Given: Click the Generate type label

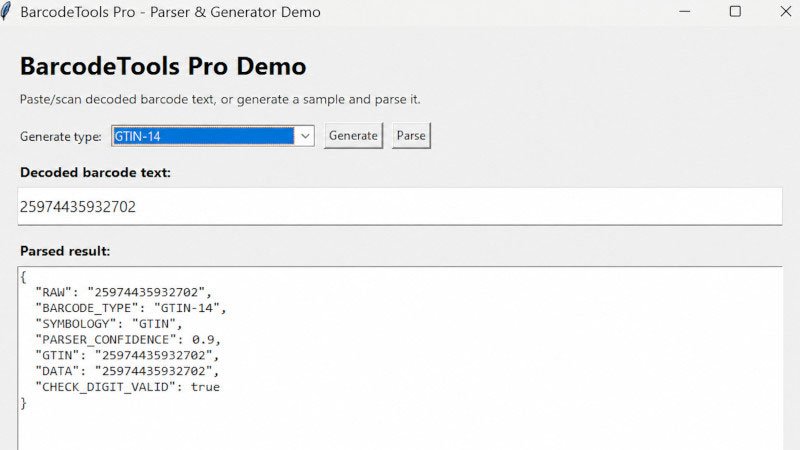Looking at the screenshot, I should 61,137.
